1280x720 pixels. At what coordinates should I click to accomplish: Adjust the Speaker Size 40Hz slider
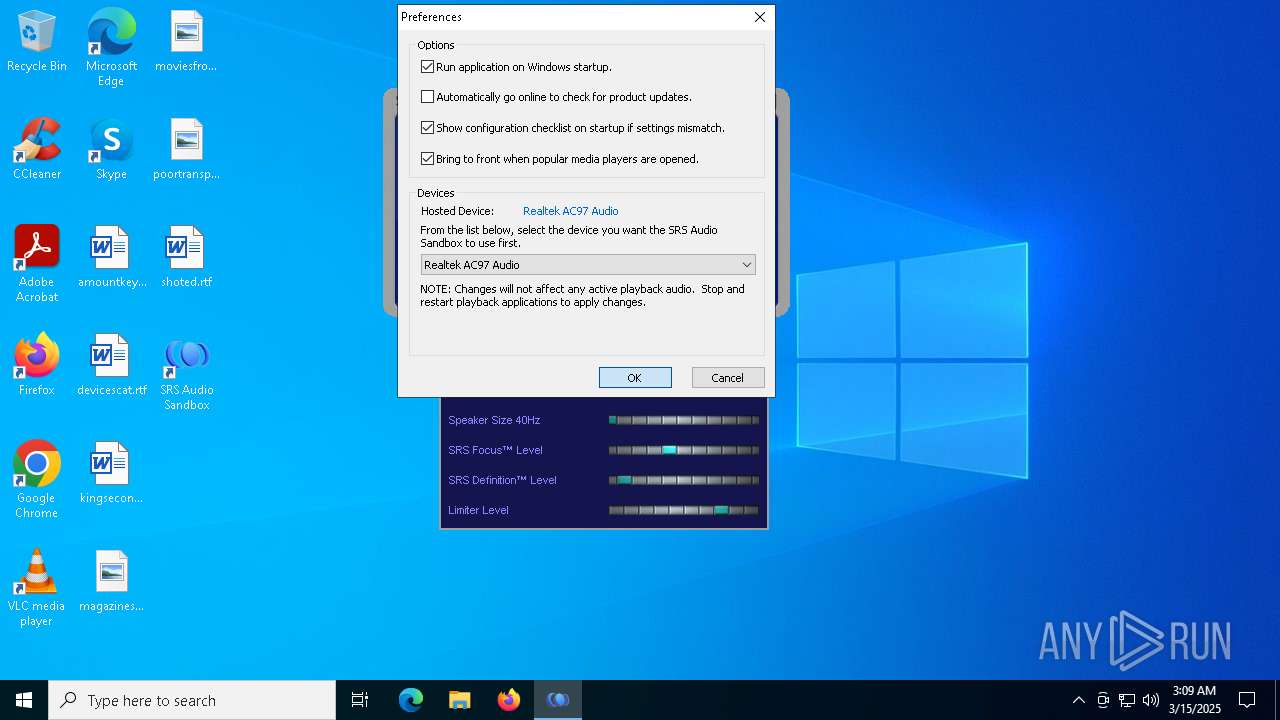tap(684, 420)
